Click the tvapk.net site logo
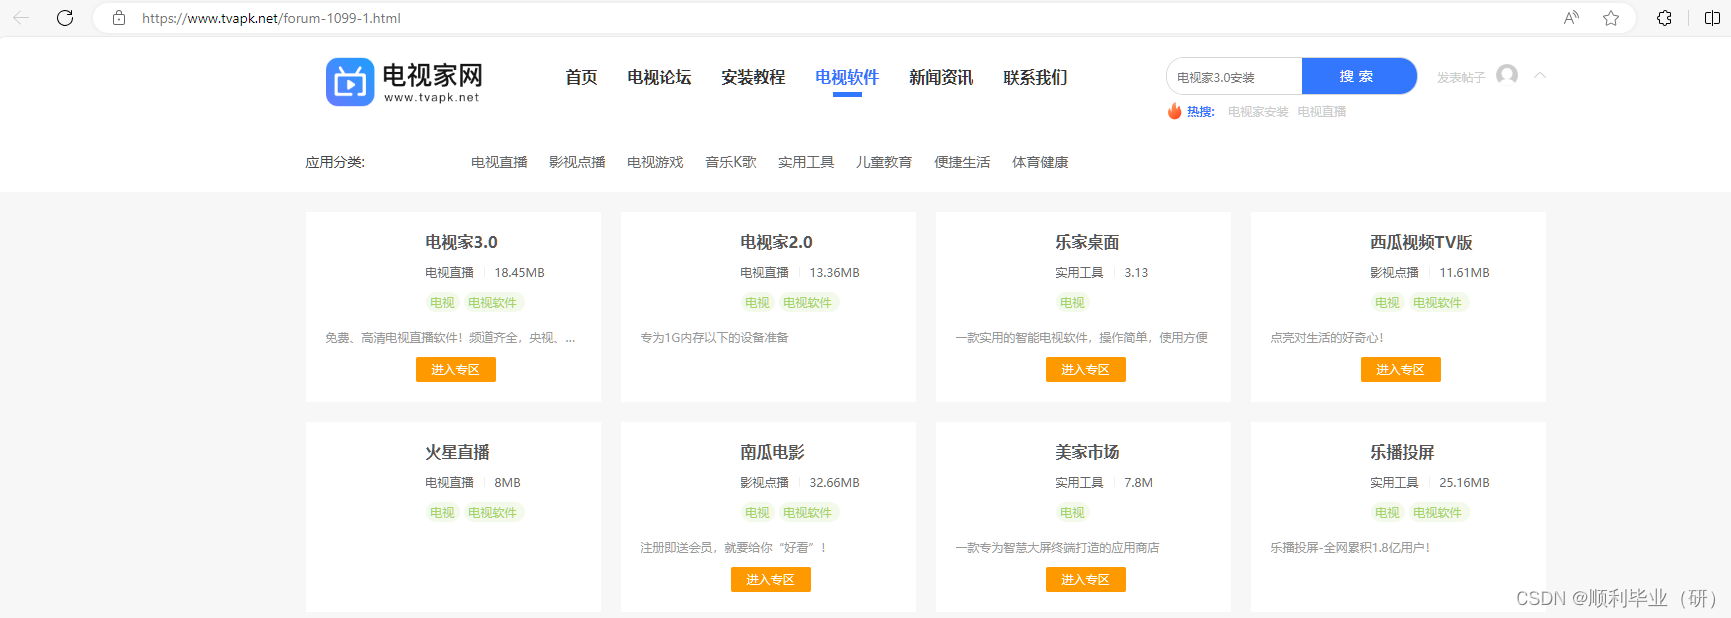1731x618 pixels. click(x=404, y=81)
